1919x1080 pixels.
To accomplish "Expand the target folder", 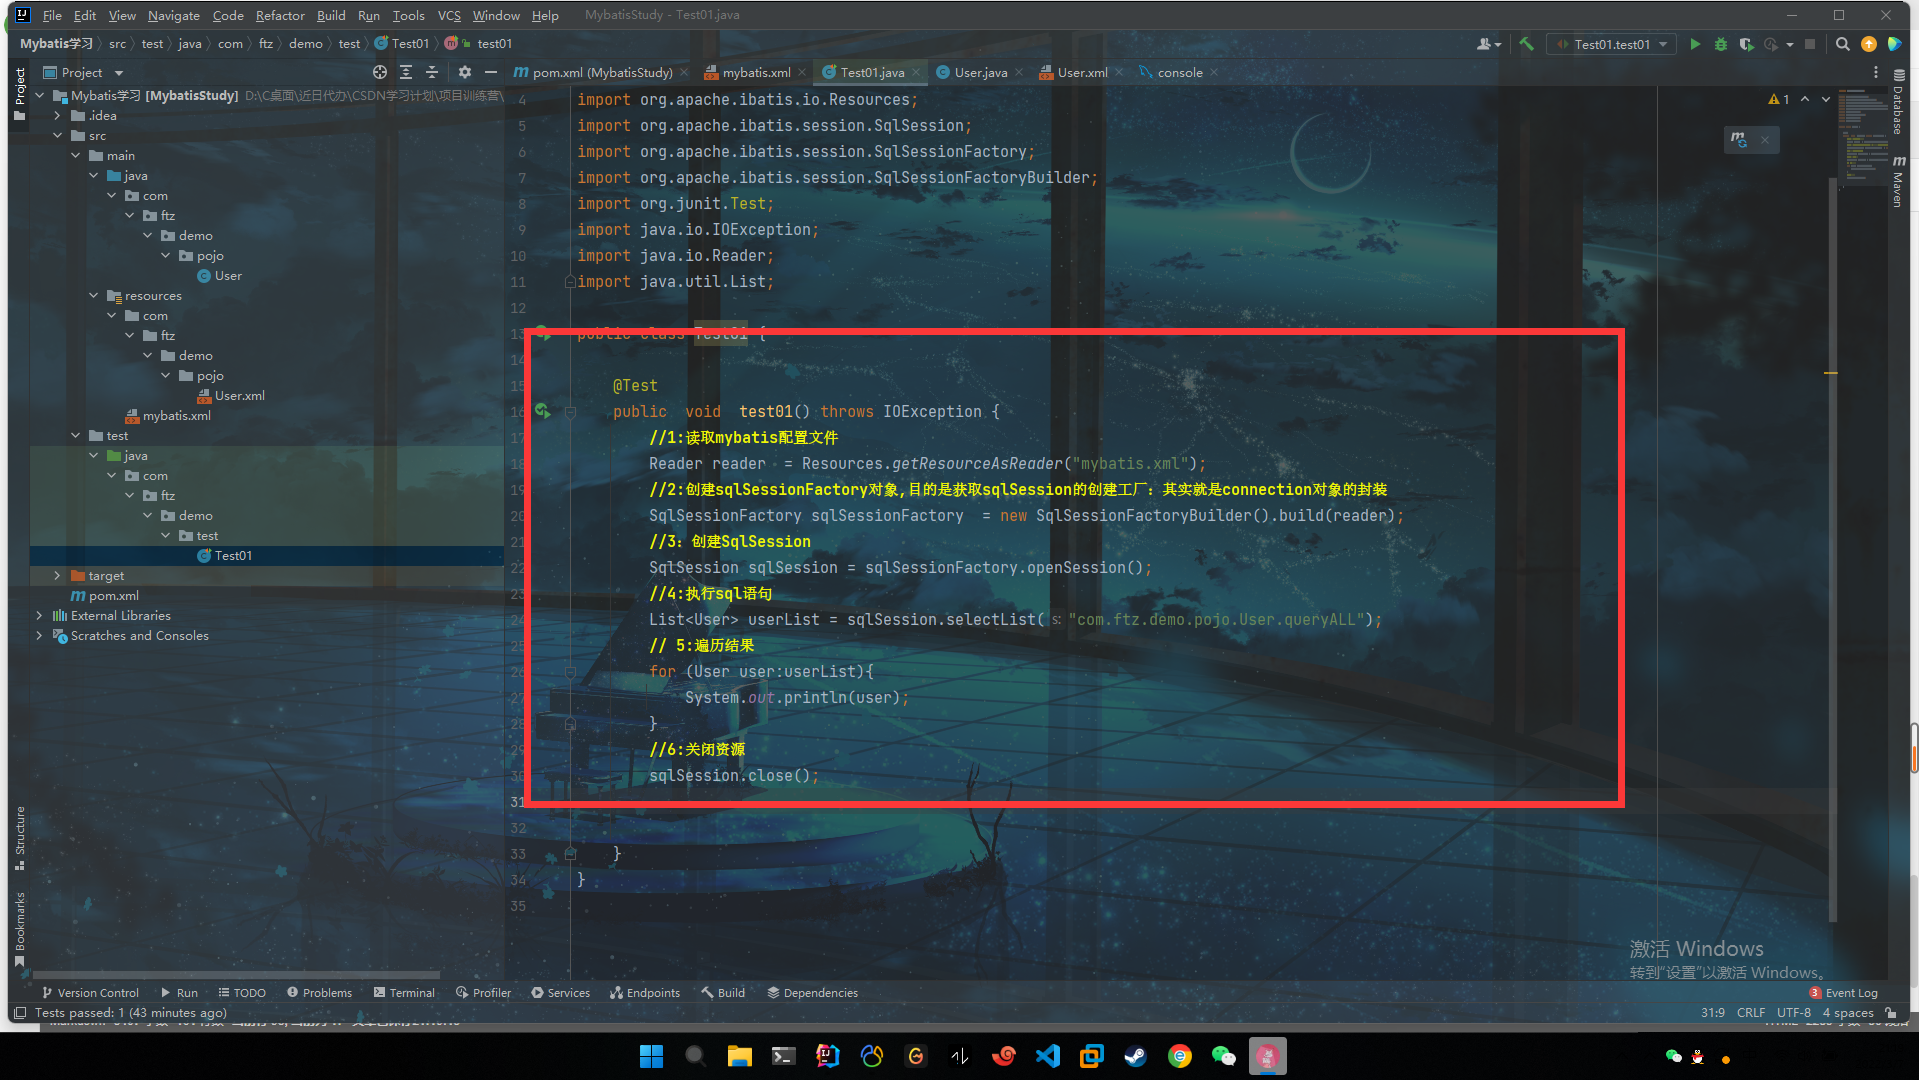I will [57, 576].
